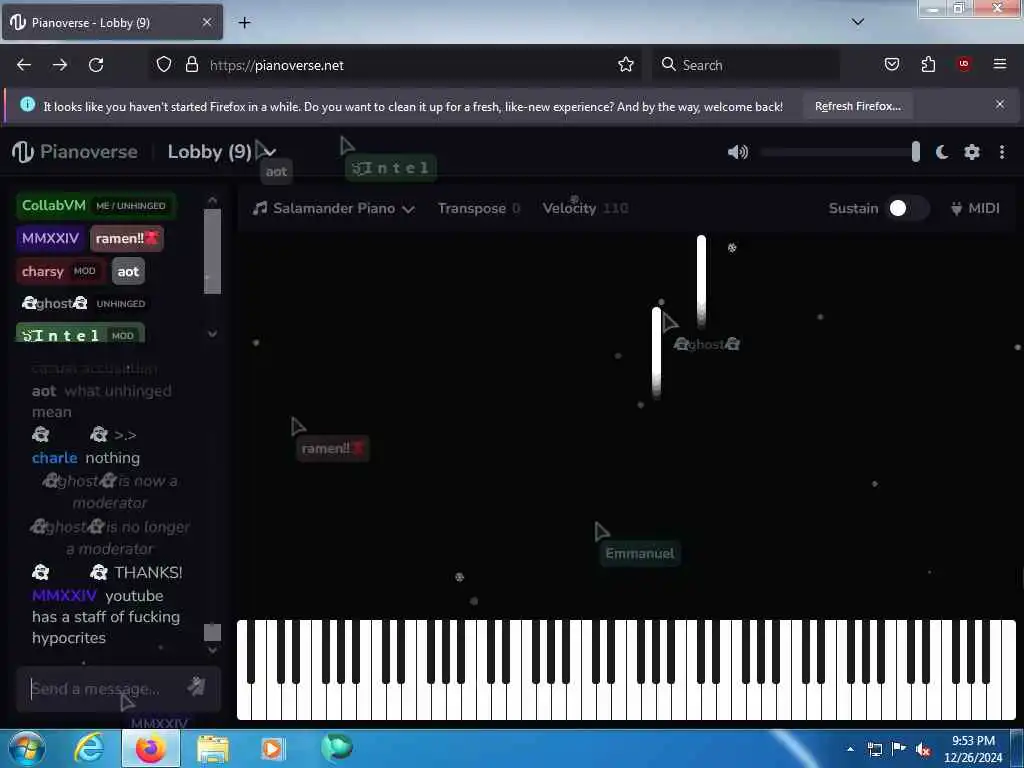The height and width of the screenshot is (768, 1024).
Task: Reload the Pianoverse page
Action: [96, 65]
